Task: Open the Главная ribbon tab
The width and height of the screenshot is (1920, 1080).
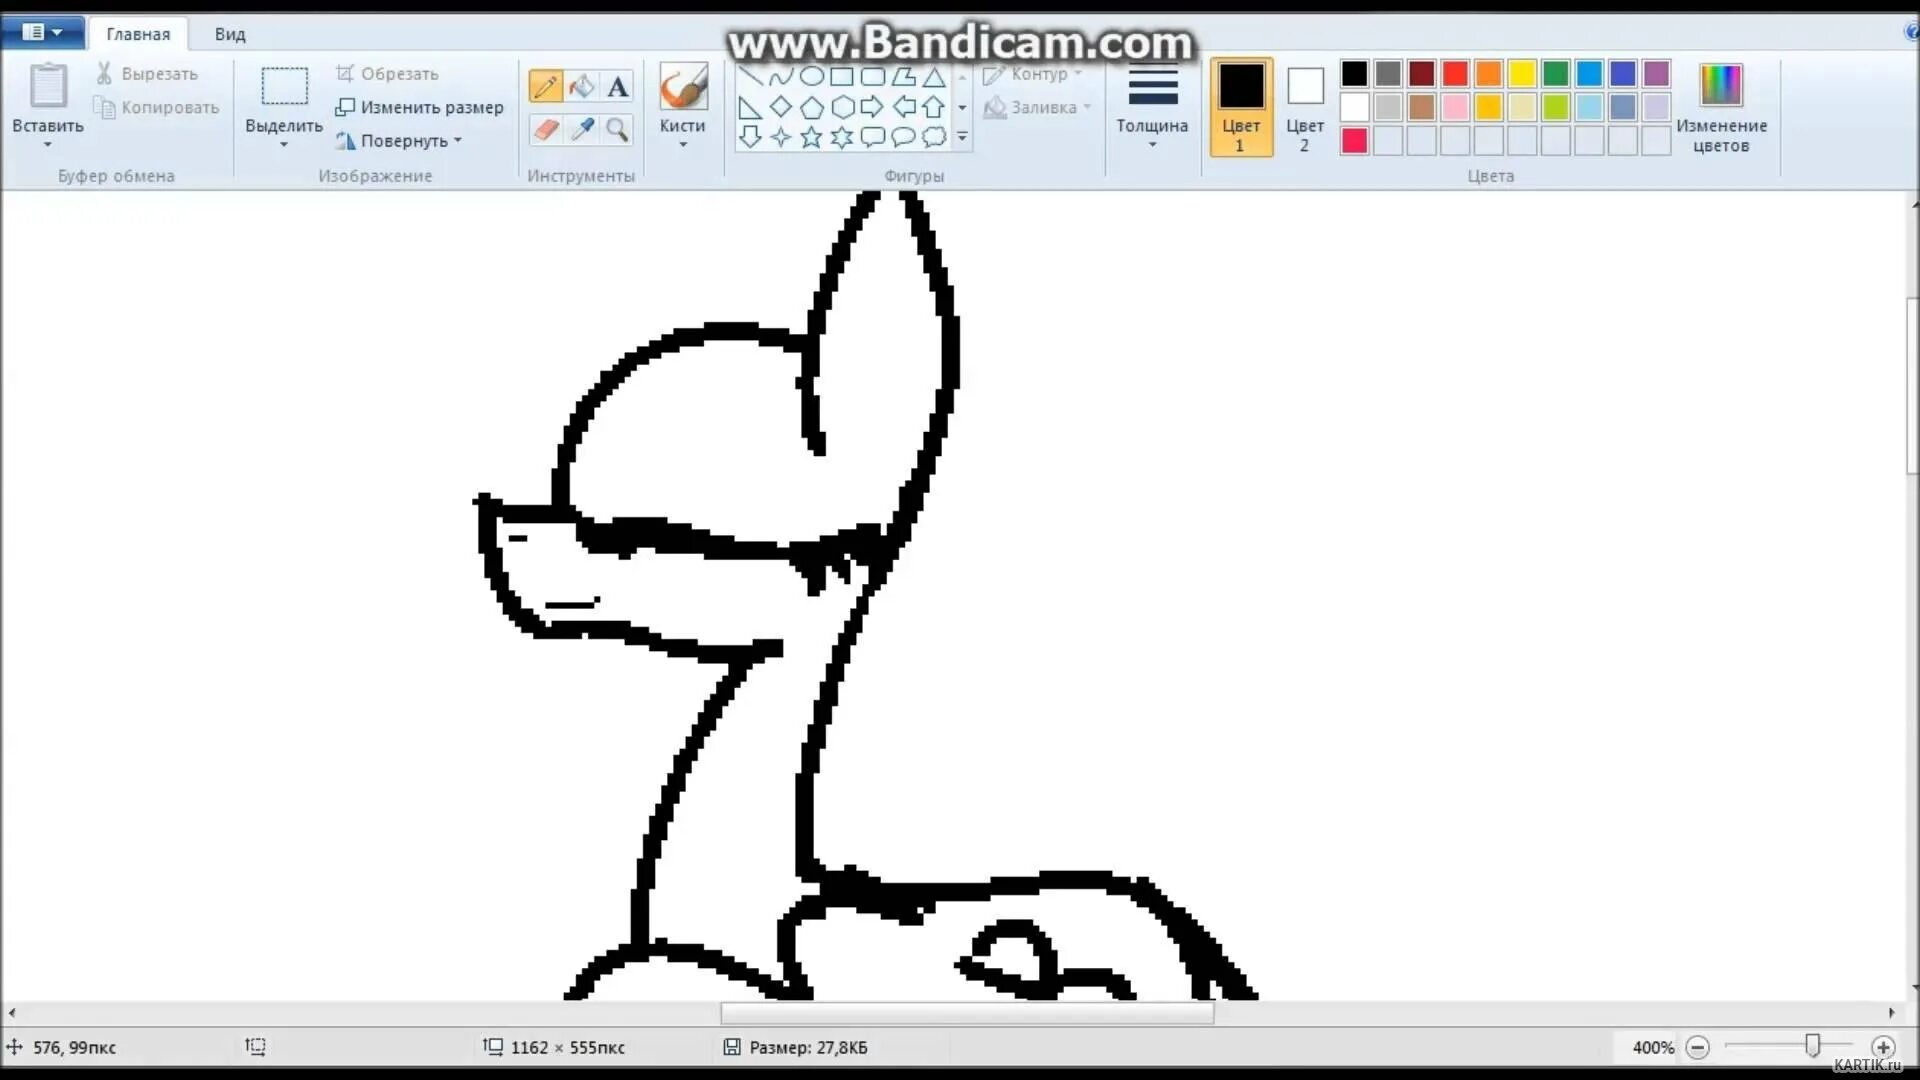Action: click(x=138, y=34)
